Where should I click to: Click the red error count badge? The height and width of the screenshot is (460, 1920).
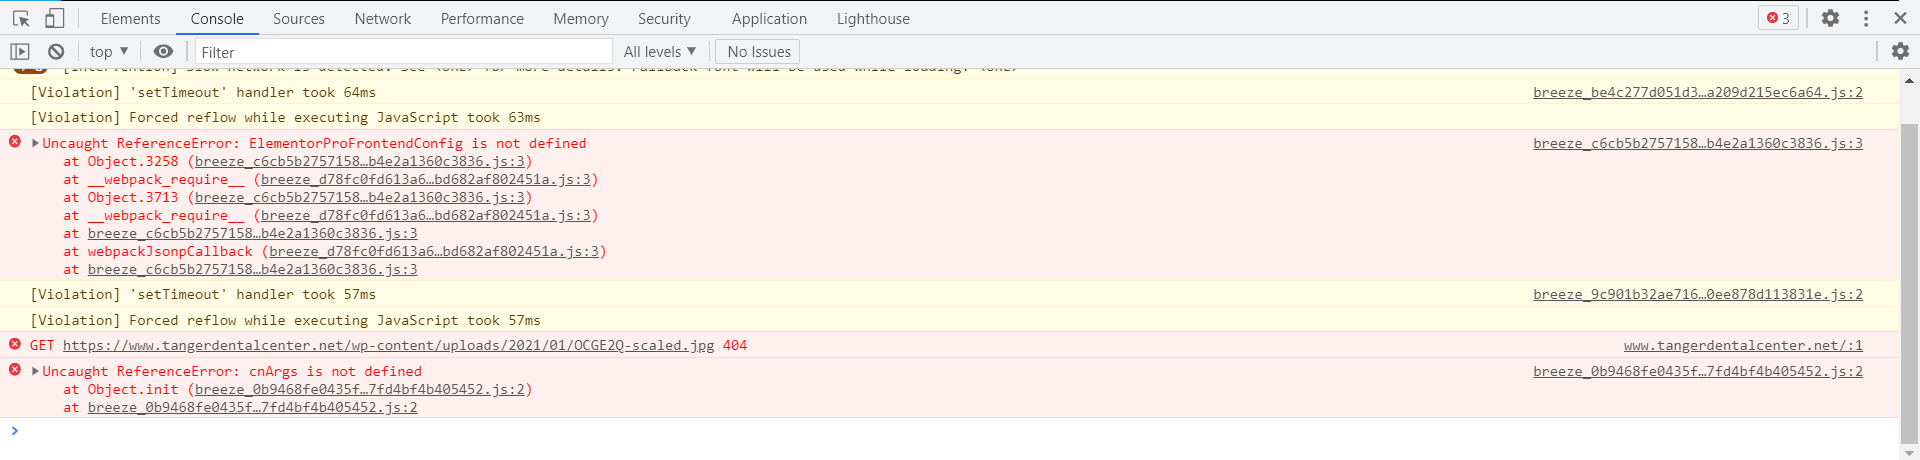point(1778,18)
